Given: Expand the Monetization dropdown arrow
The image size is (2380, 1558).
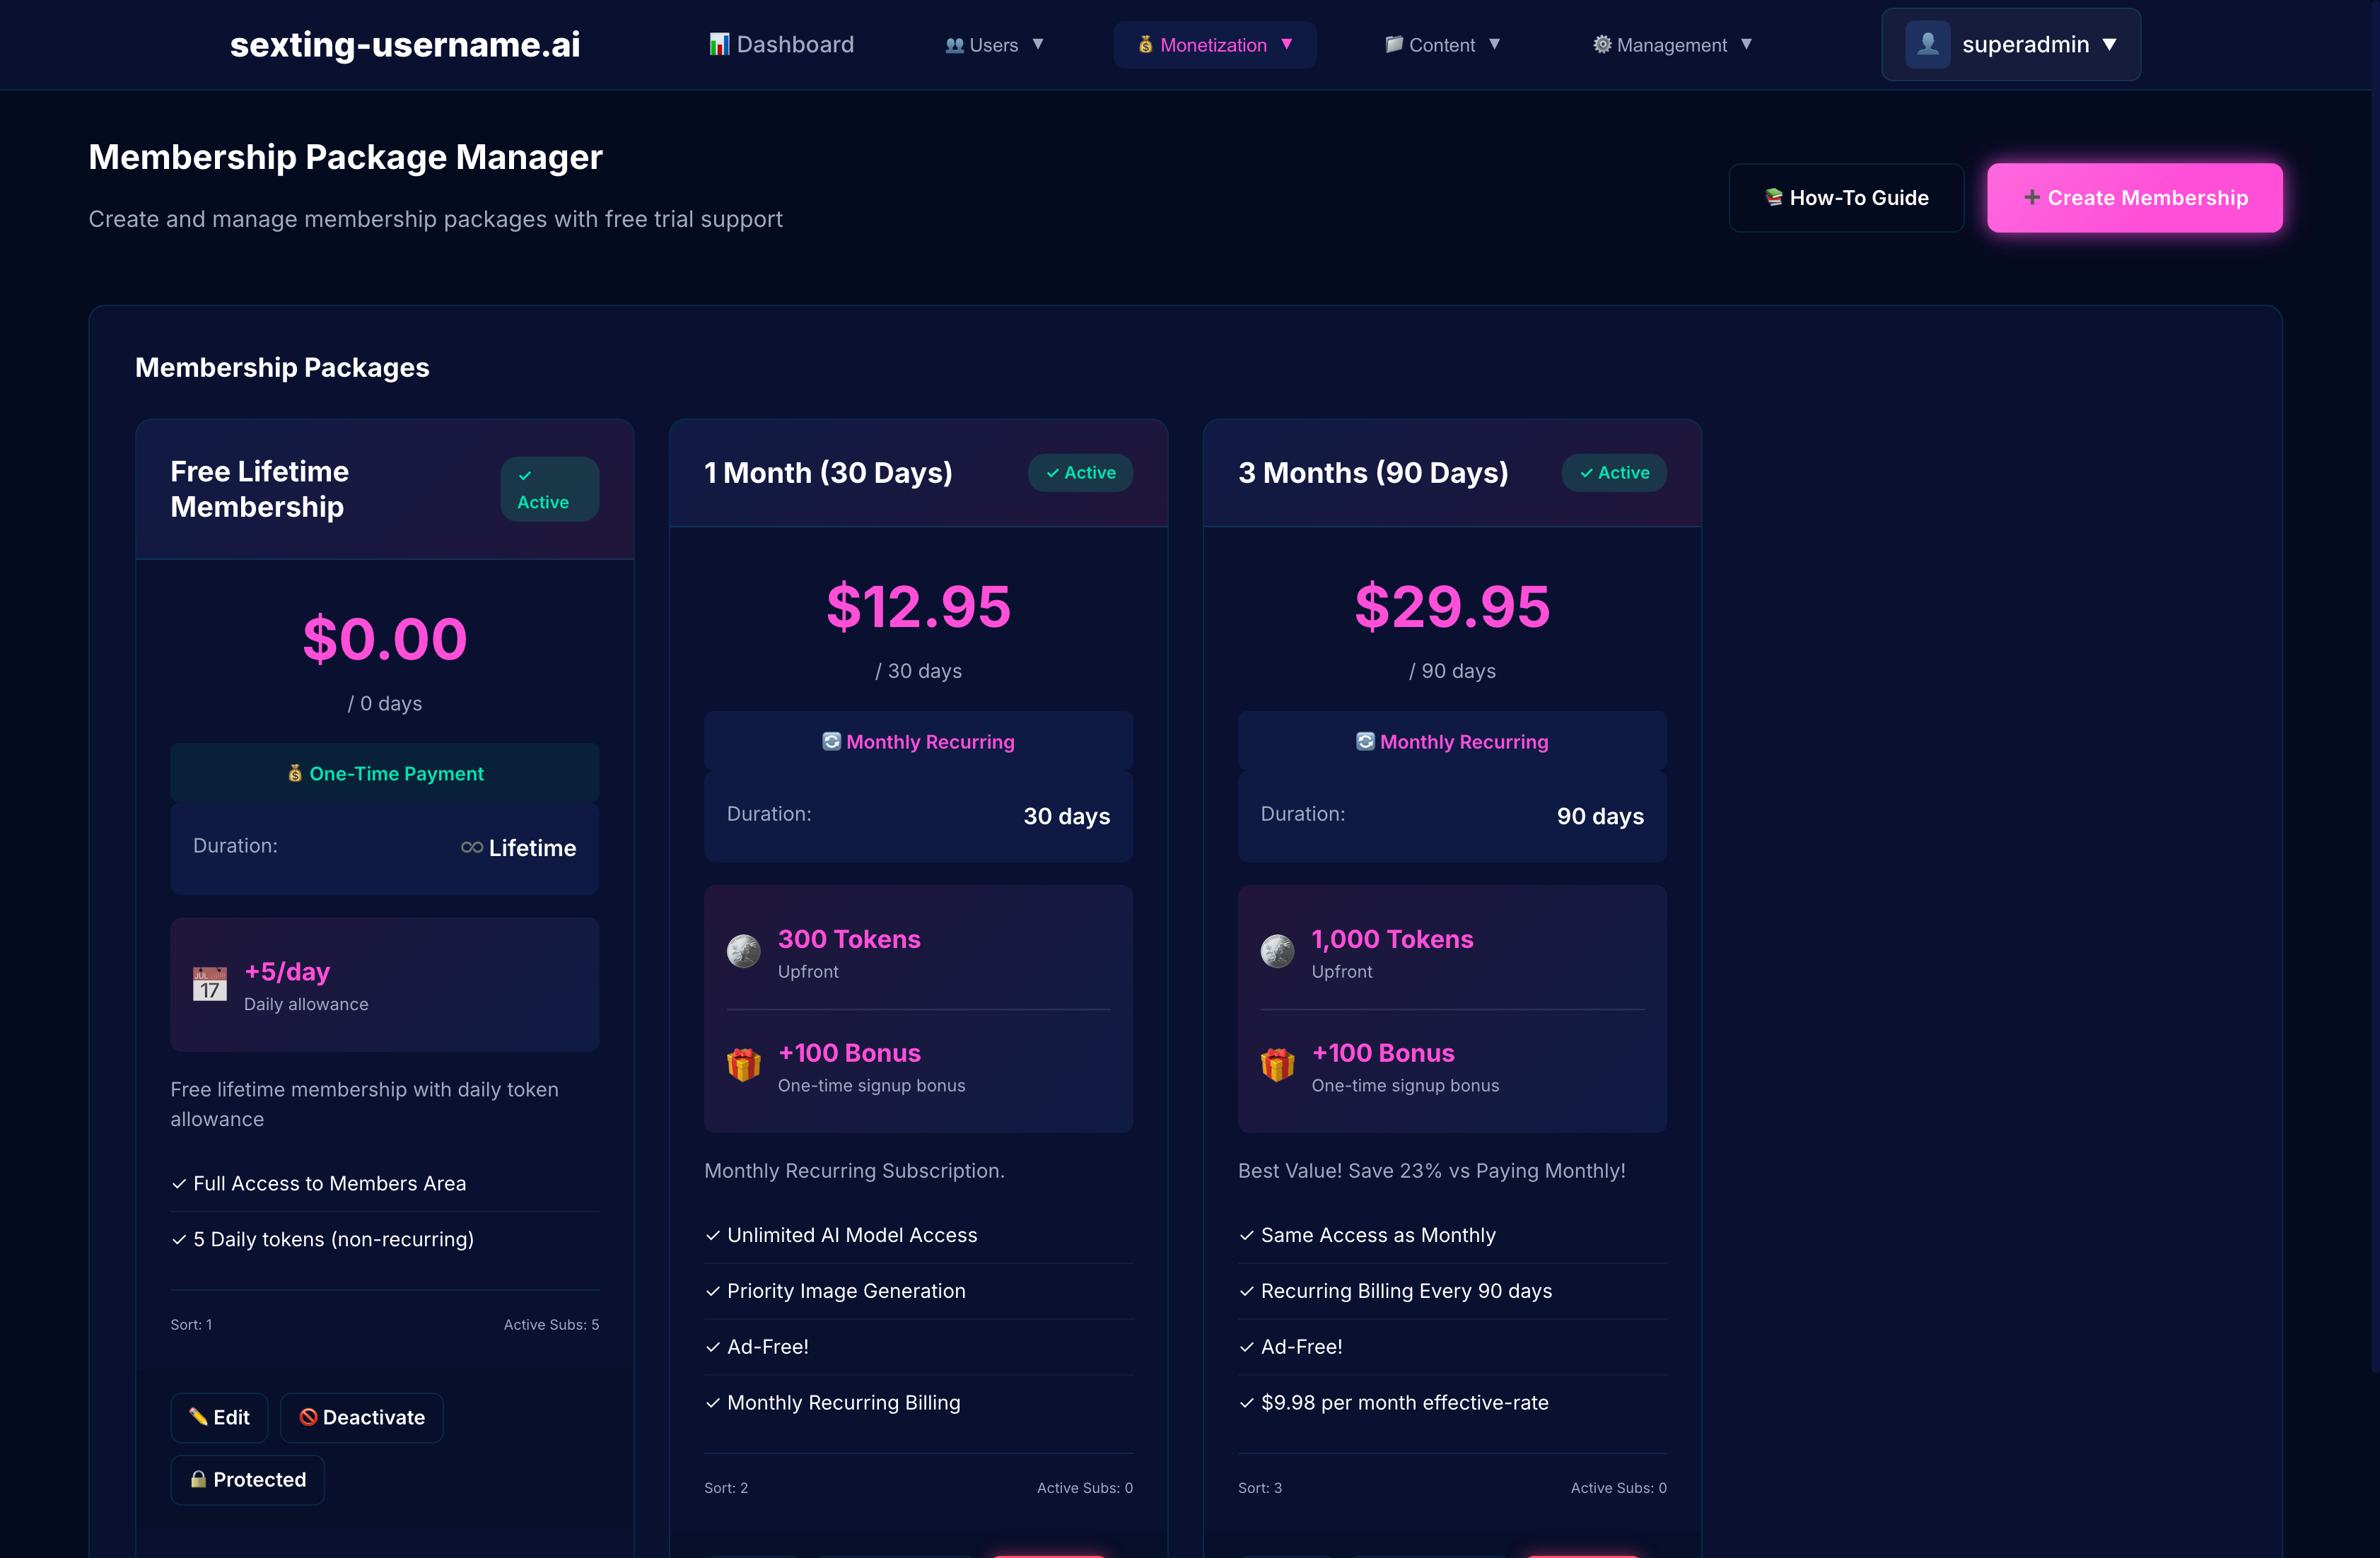Looking at the screenshot, I should coord(1287,44).
